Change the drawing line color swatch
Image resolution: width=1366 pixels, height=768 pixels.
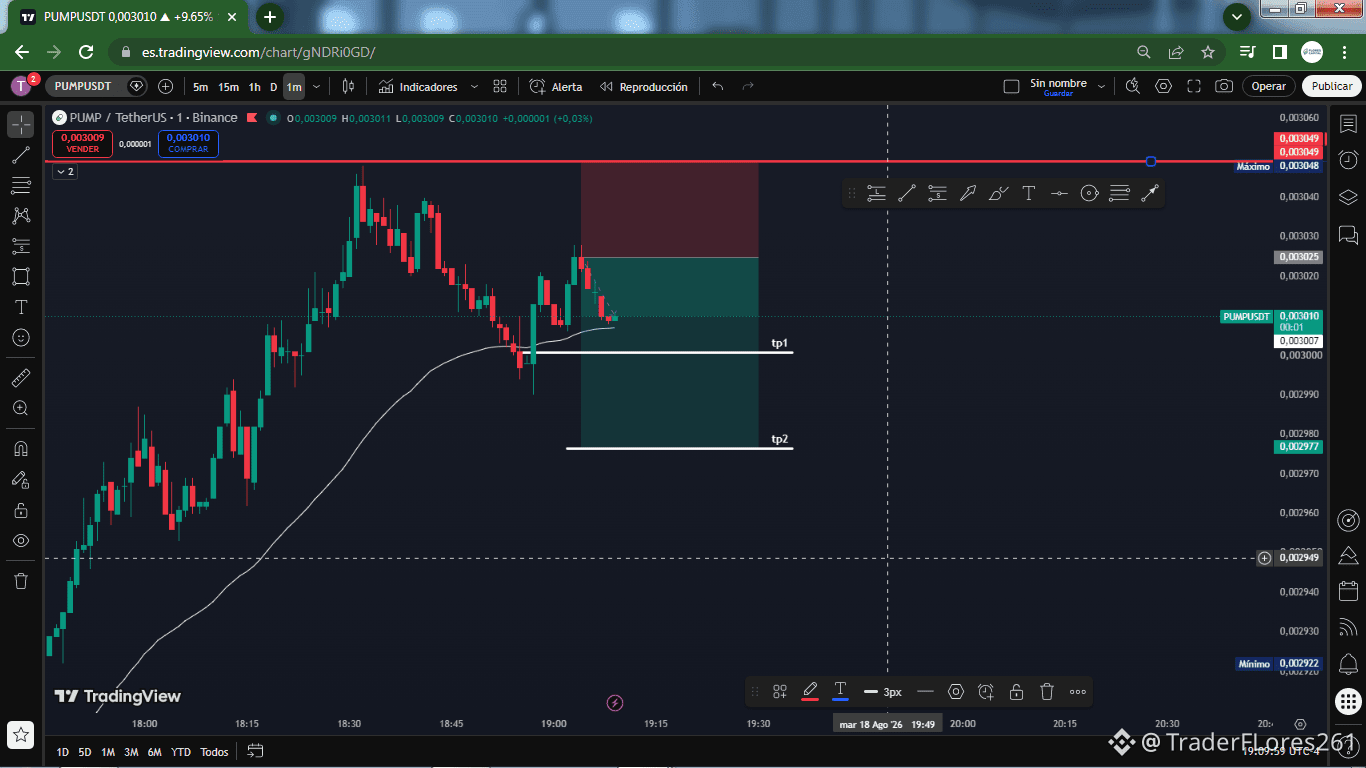[810, 691]
